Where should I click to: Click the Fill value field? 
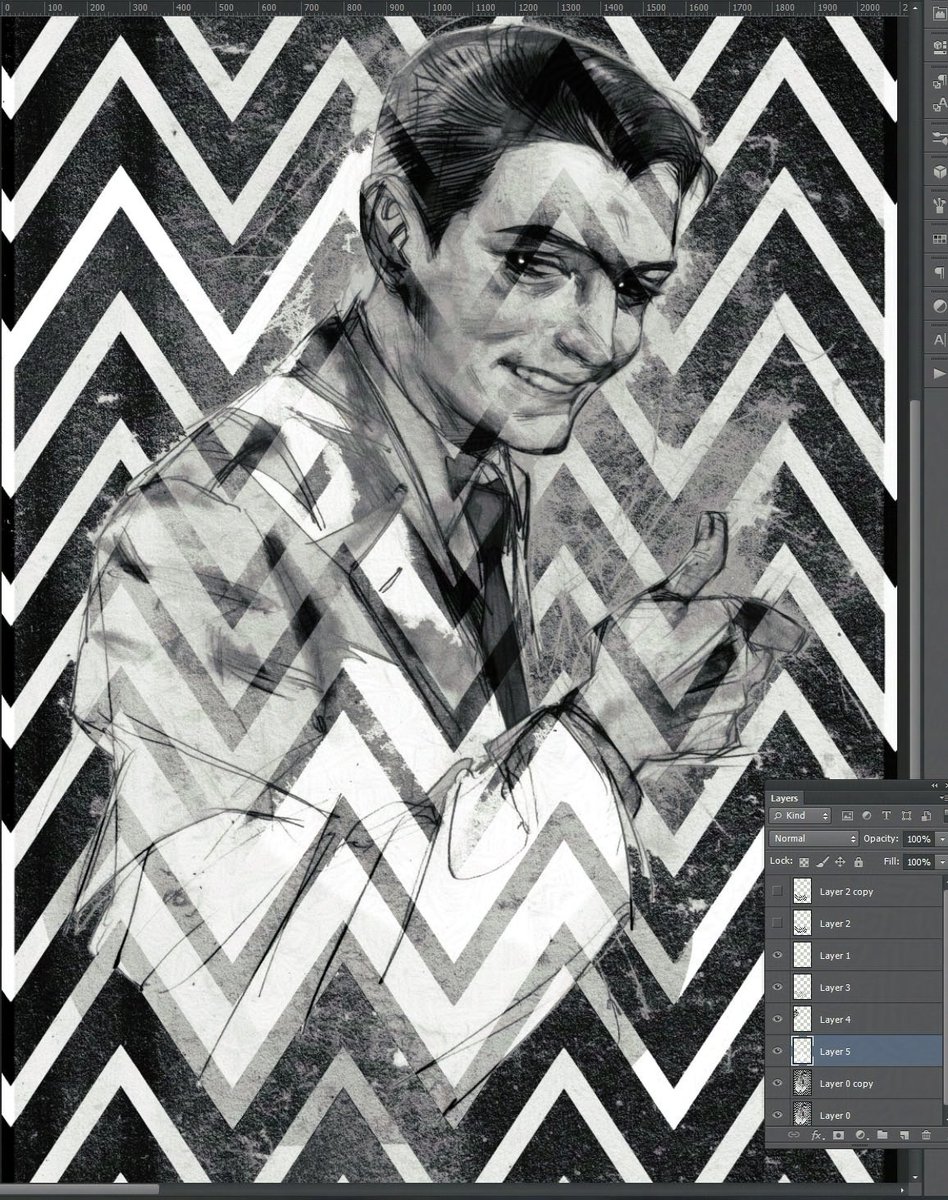click(919, 861)
